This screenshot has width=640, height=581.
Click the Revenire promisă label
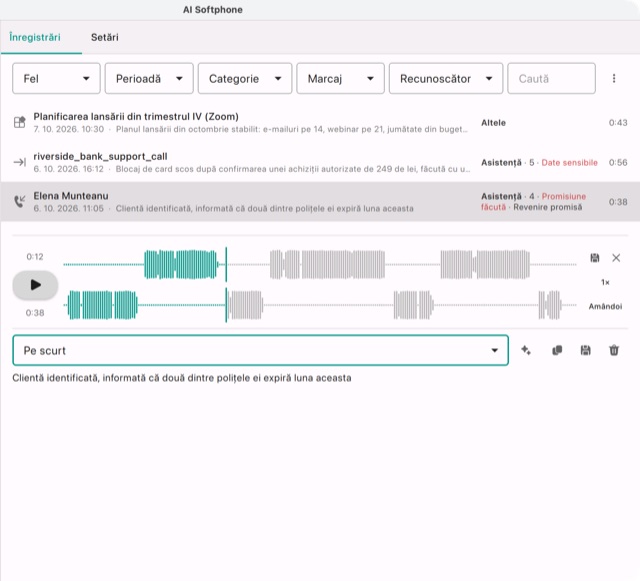point(548,207)
